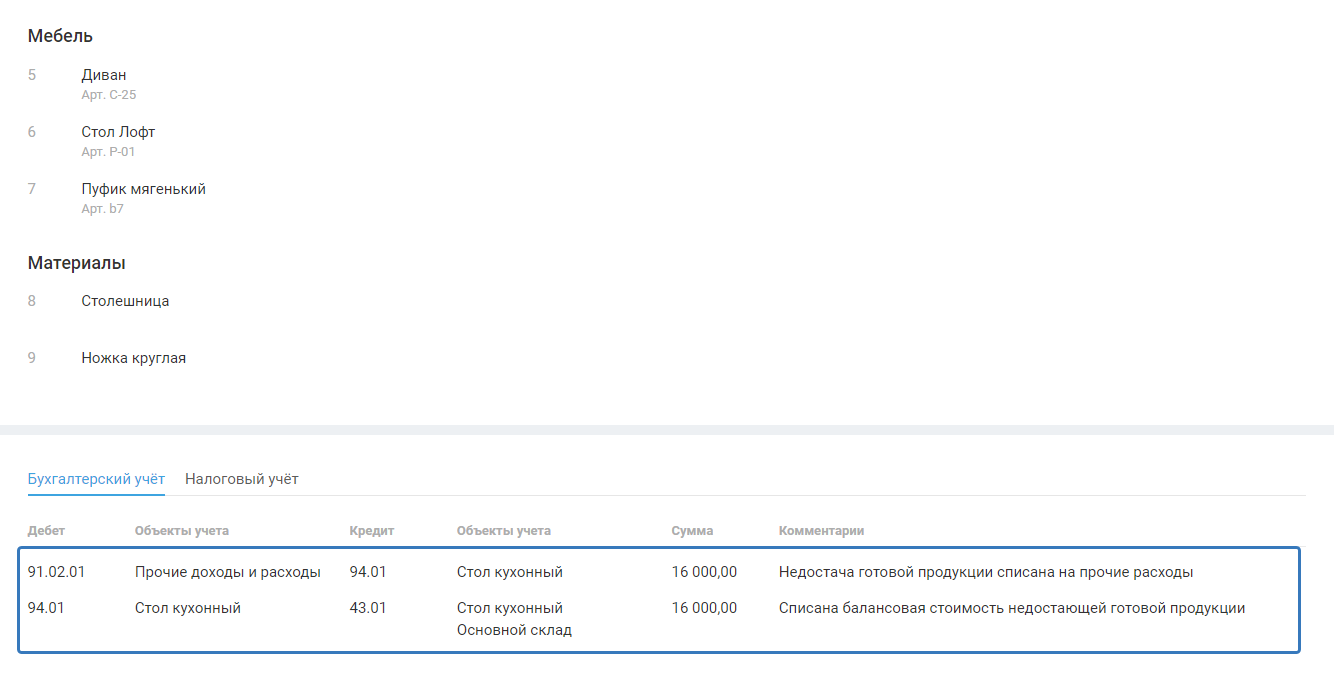This screenshot has width=1334, height=675.
Task: Click row number 5
Action: tap(32, 75)
